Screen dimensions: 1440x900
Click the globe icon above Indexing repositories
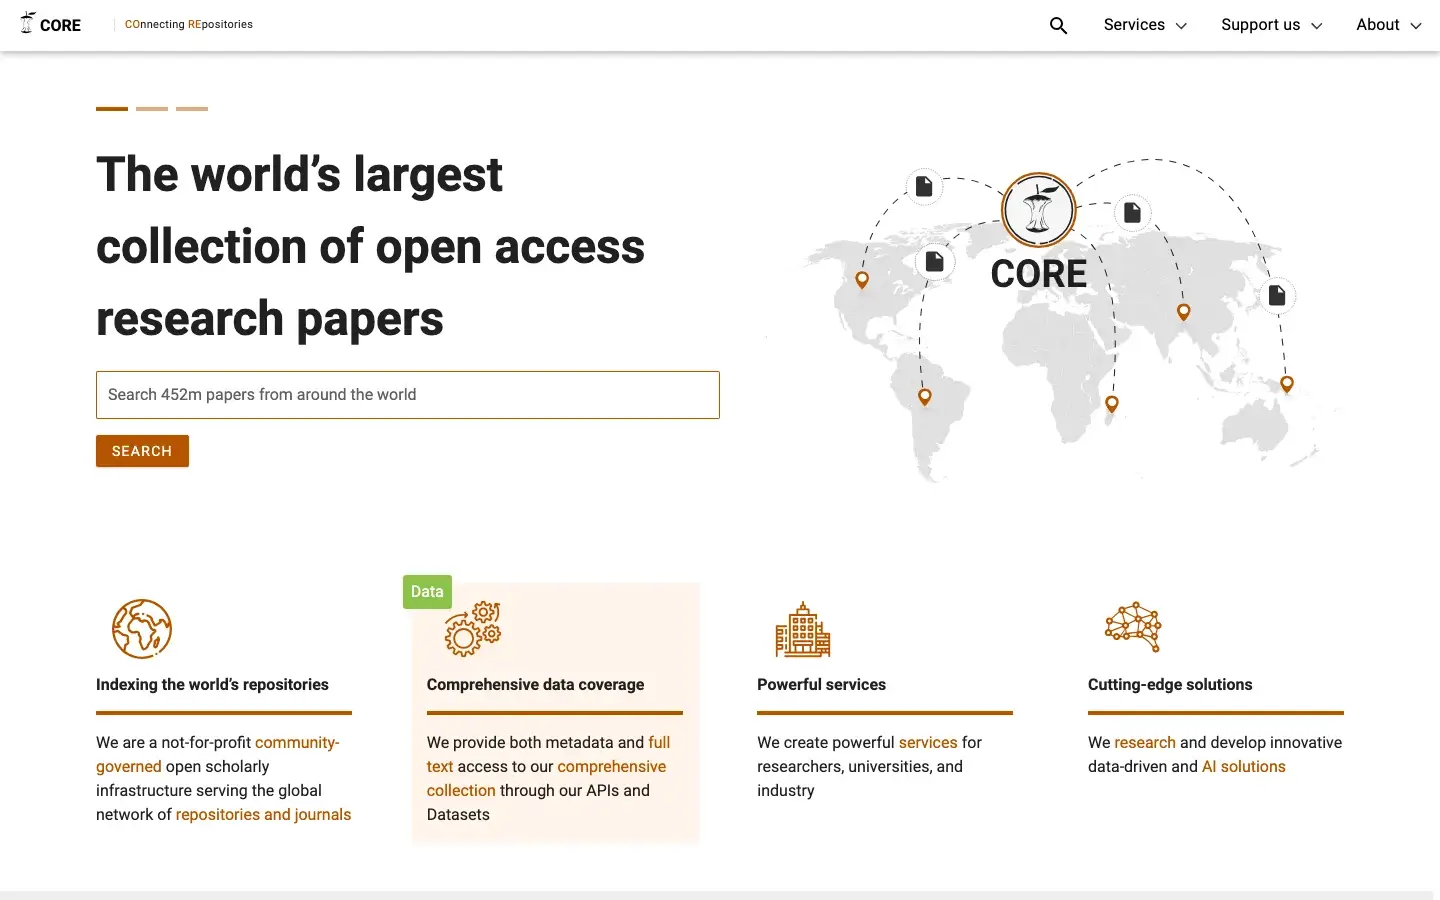click(142, 629)
